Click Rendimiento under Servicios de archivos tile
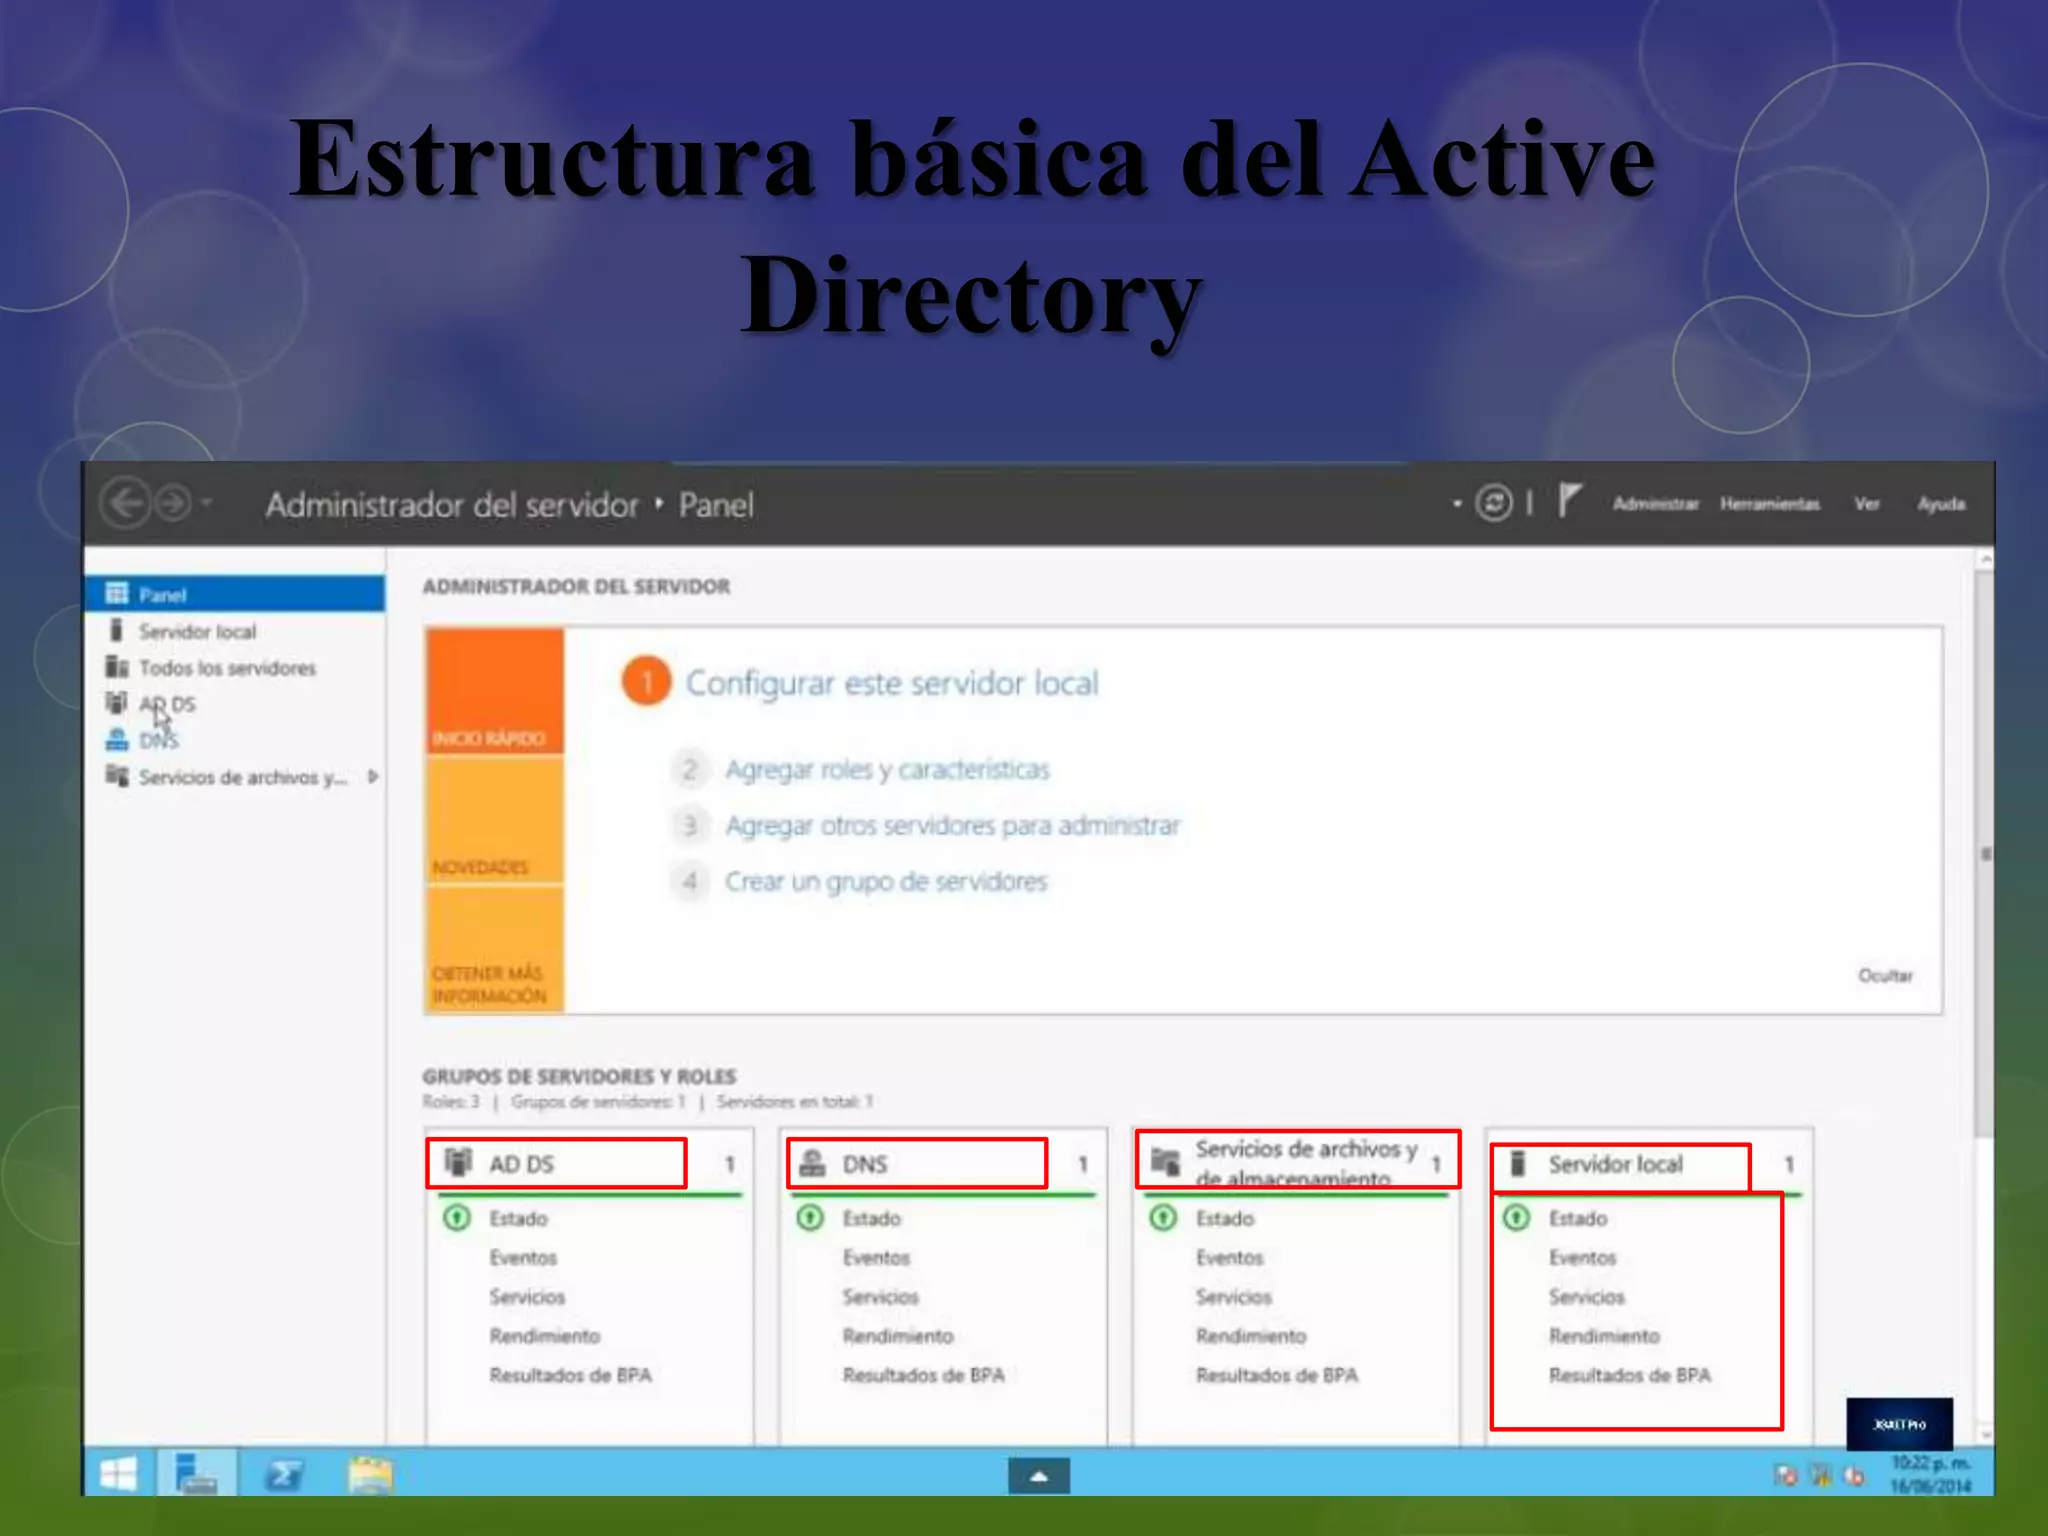 (1251, 1335)
